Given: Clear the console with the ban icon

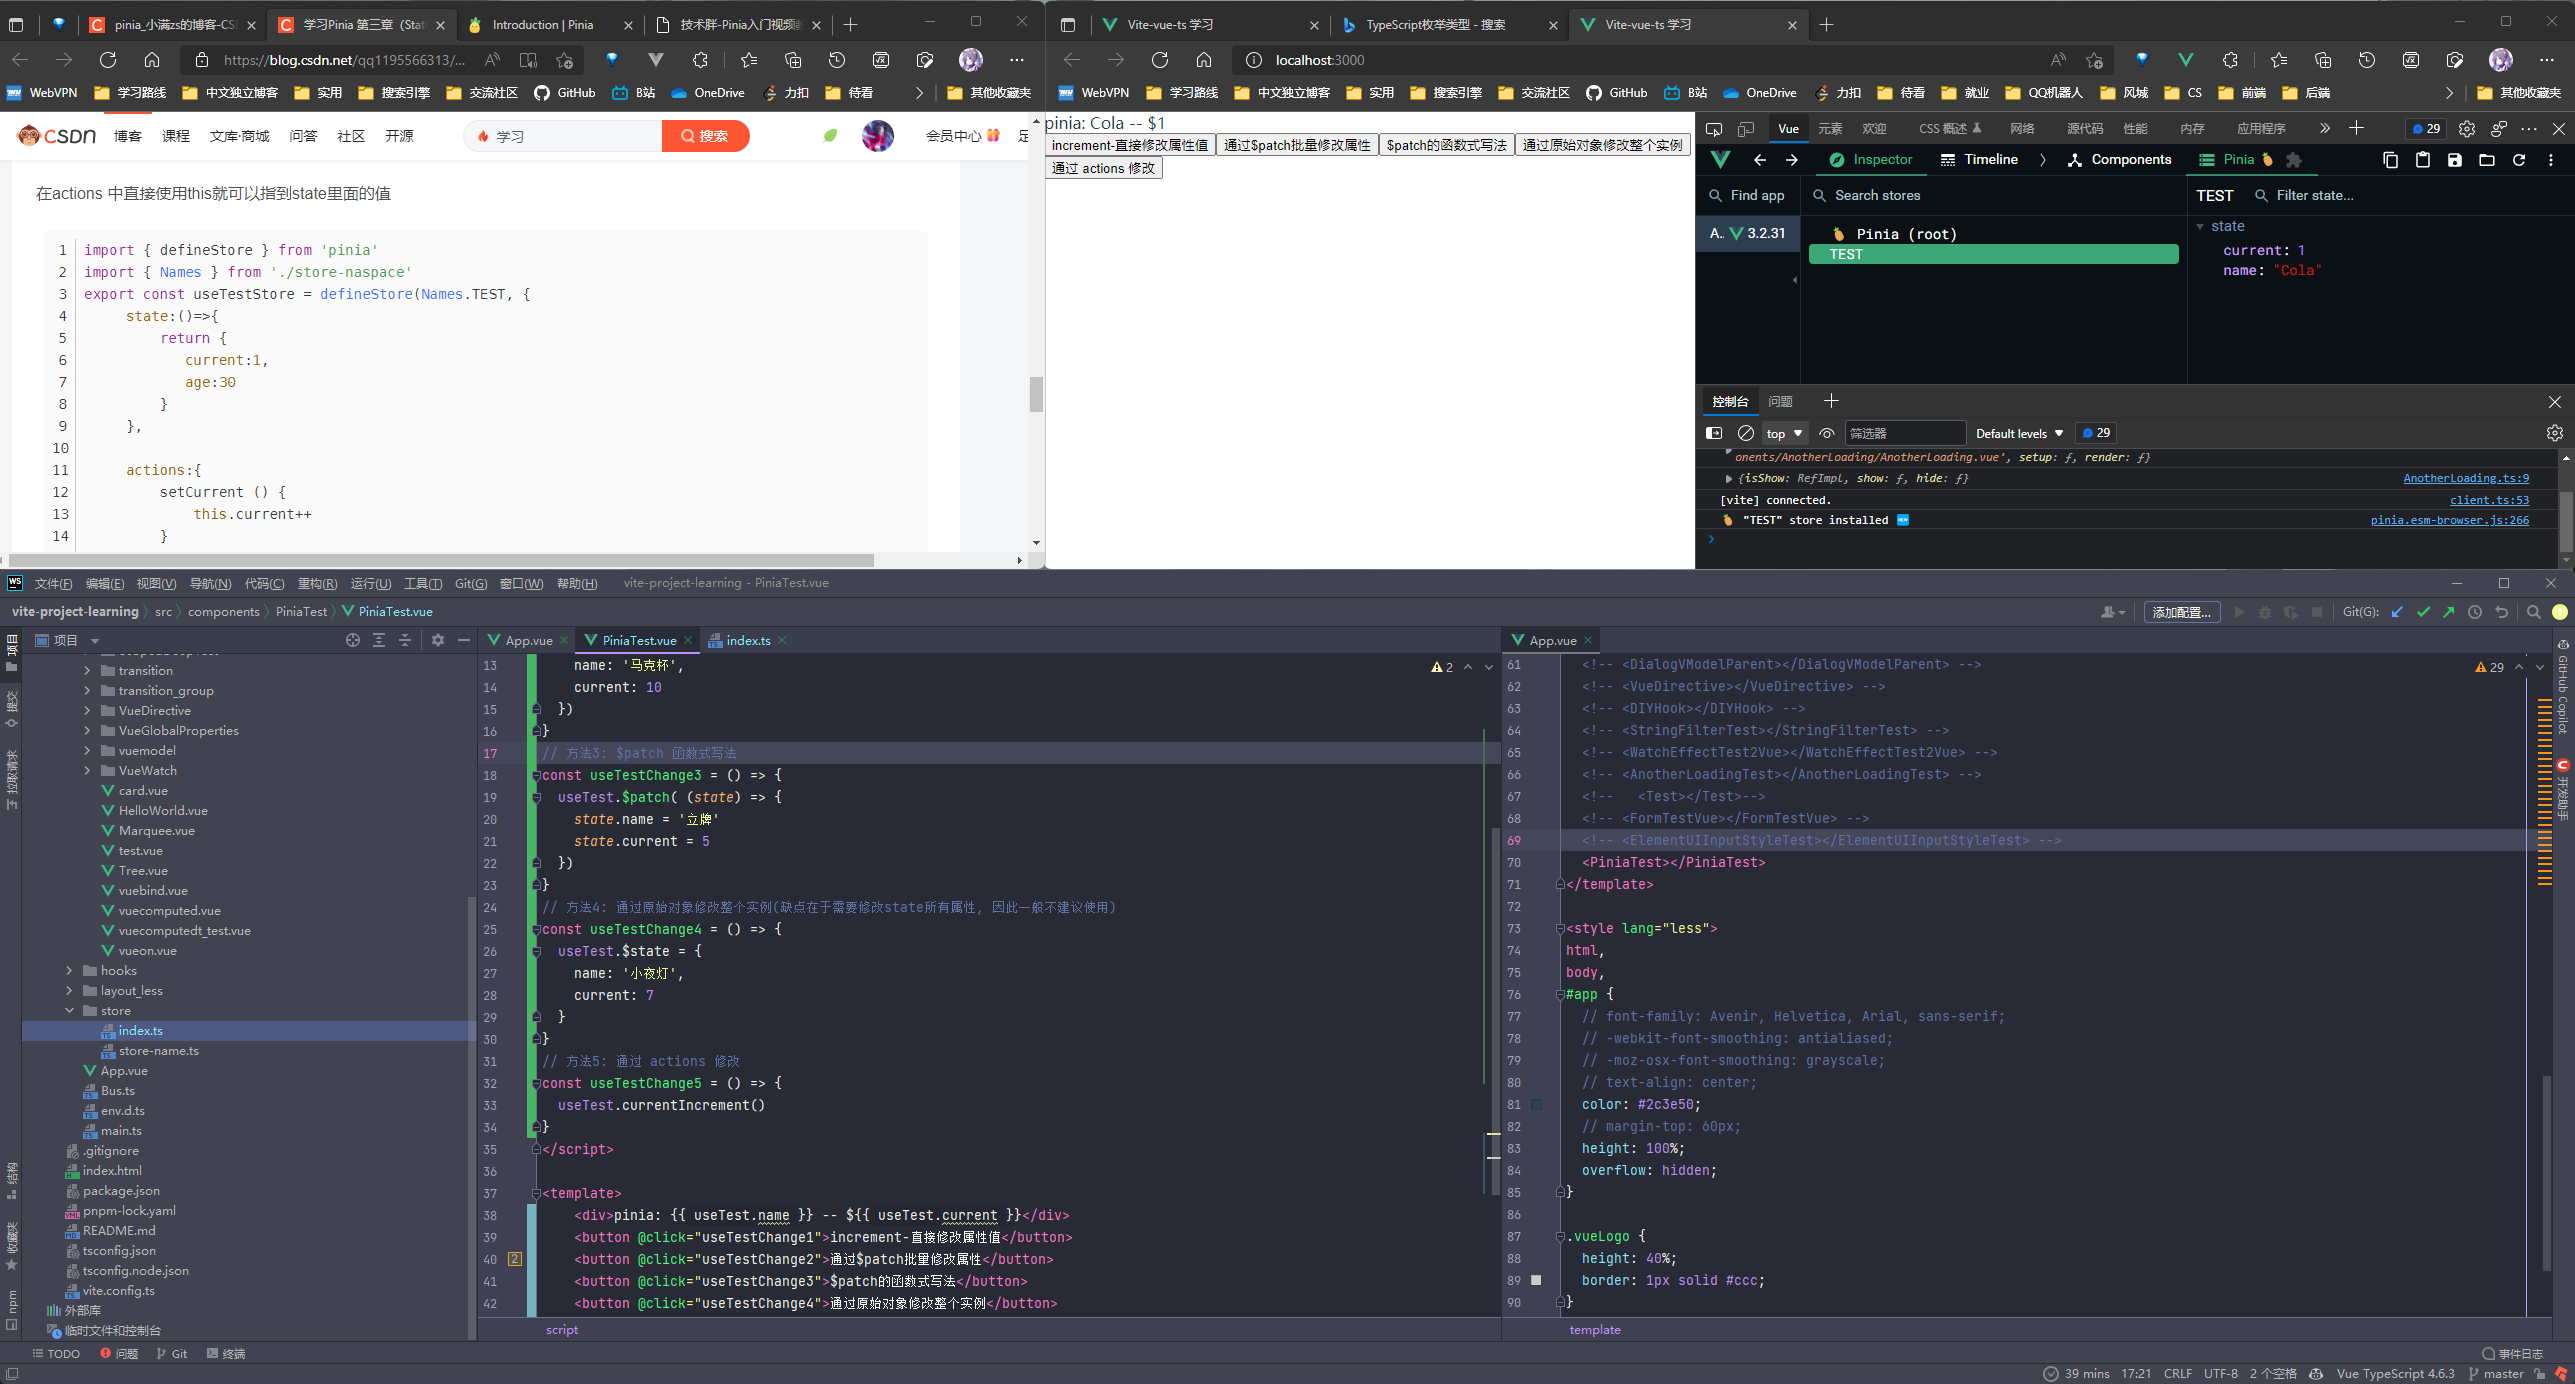Looking at the screenshot, I should pos(1746,434).
